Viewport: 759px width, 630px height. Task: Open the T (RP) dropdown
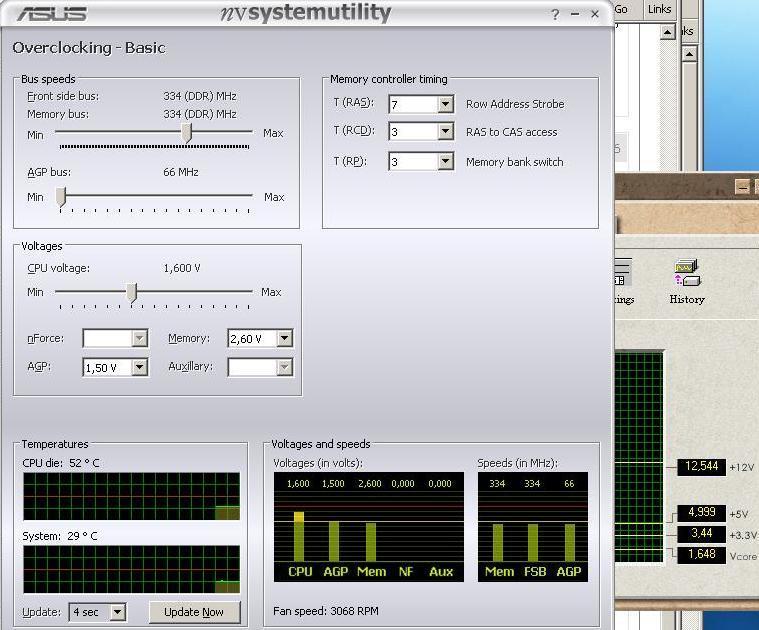(445, 161)
